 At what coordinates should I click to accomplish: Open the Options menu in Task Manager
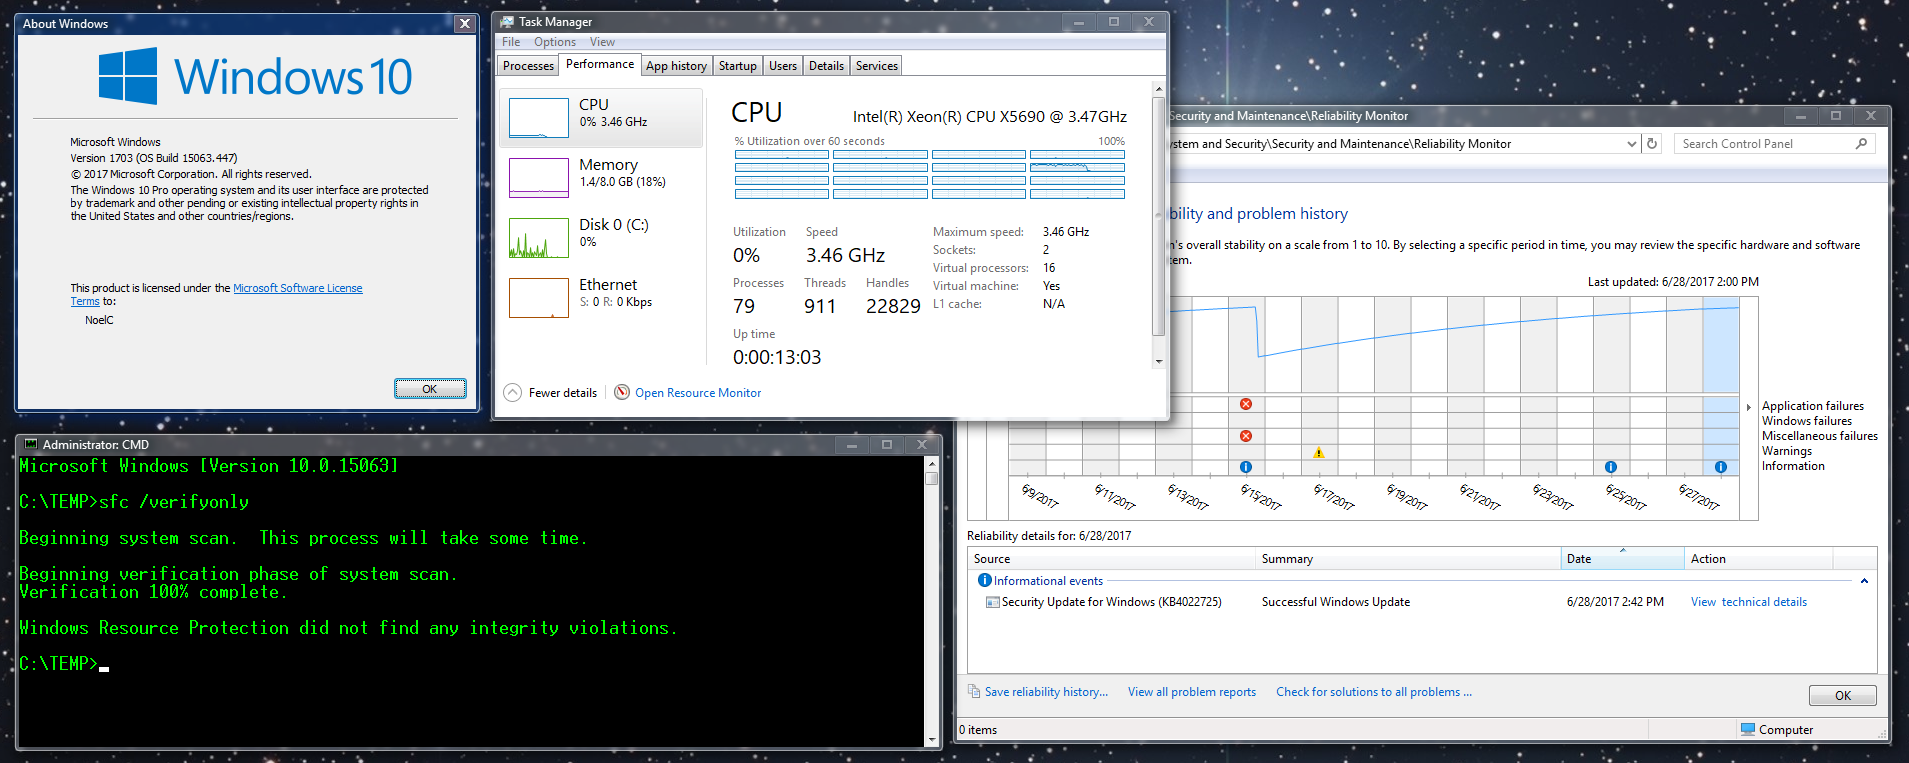tap(554, 42)
